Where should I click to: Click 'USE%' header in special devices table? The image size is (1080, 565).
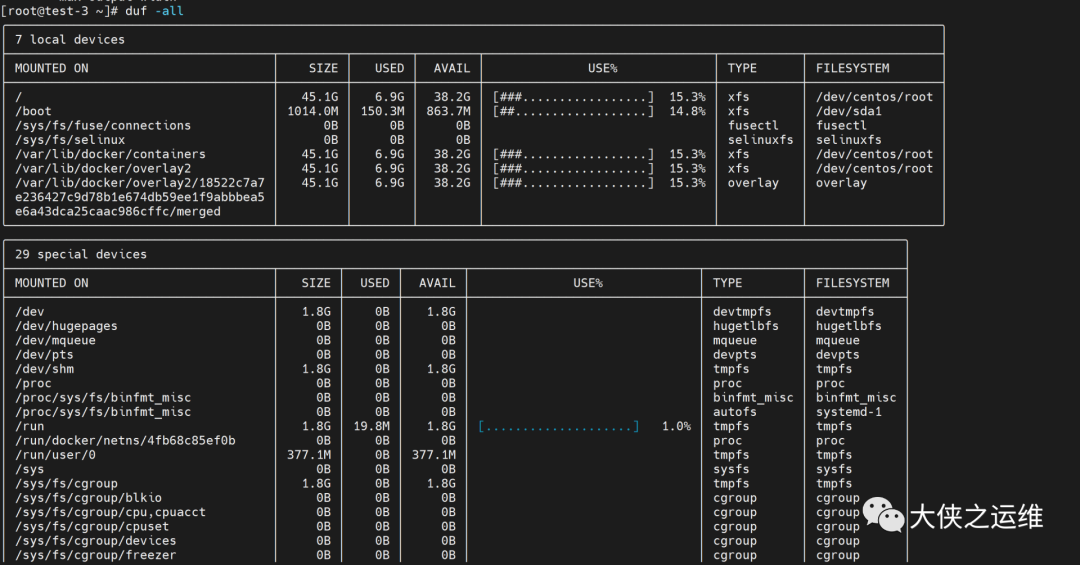click(x=588, y=283)
